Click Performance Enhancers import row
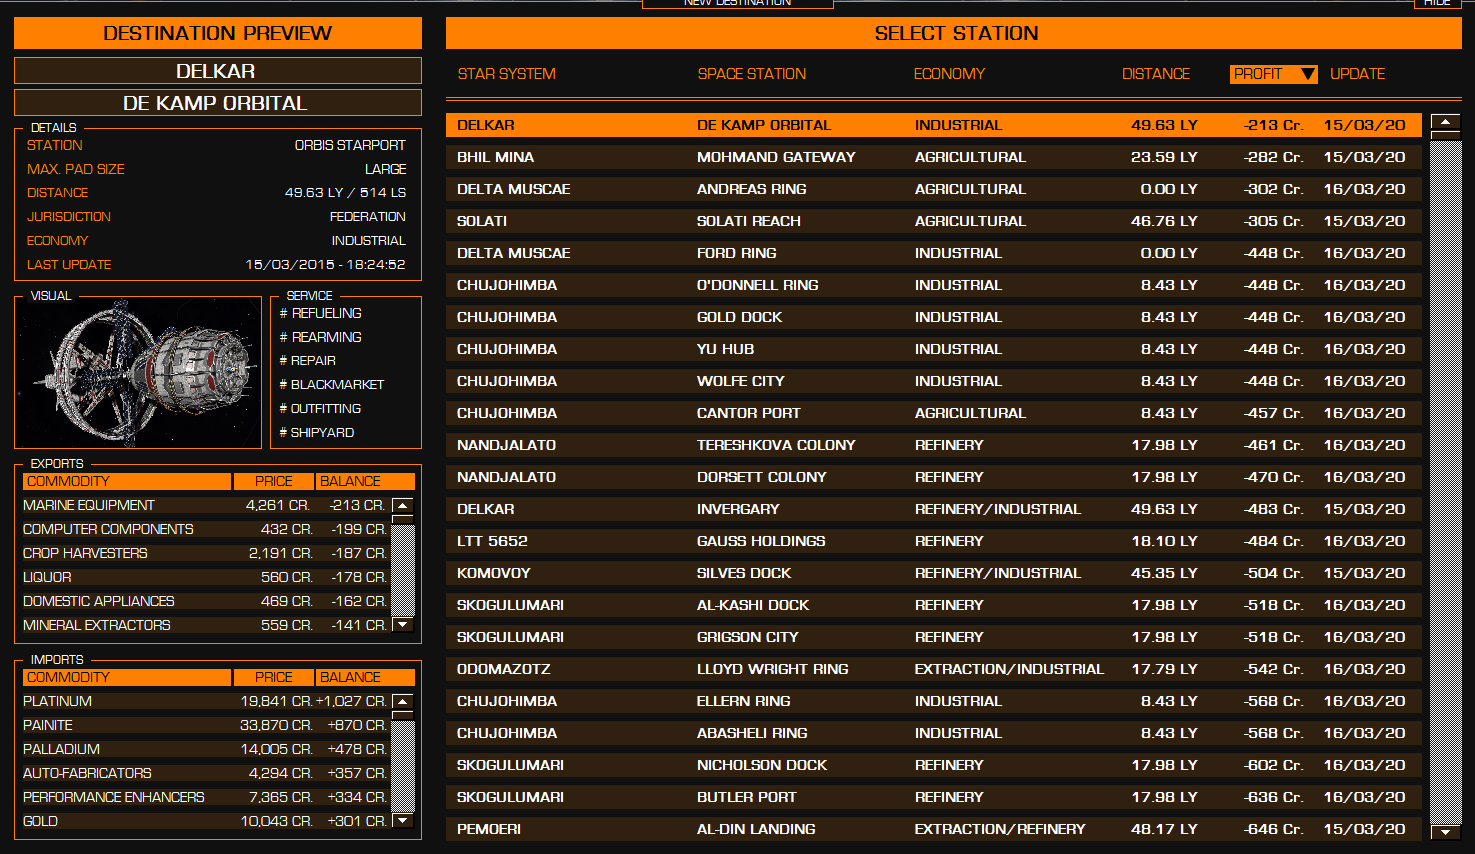This screenshot has width=1475, height=854. 205,797
